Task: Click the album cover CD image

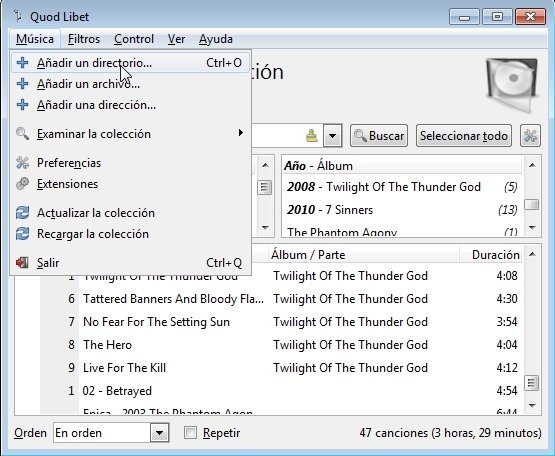Action: (x=513, y=84)
